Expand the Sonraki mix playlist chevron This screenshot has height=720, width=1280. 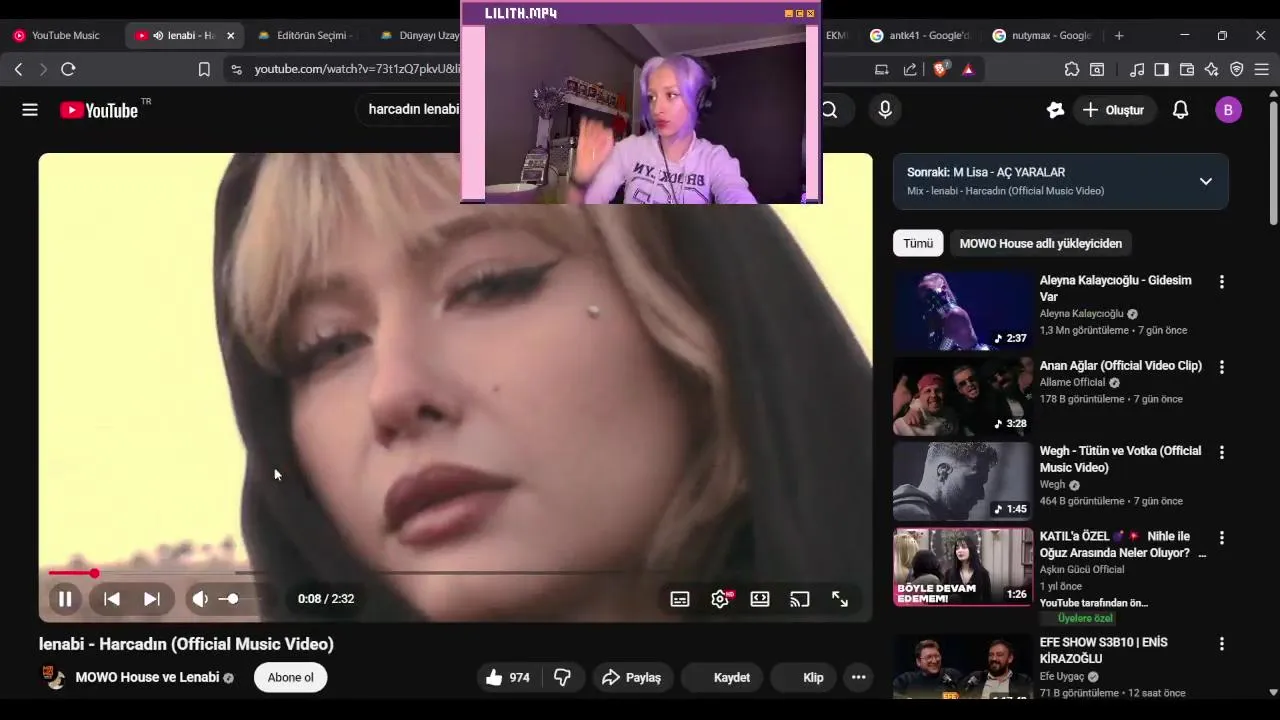(x=1206, y=181)
